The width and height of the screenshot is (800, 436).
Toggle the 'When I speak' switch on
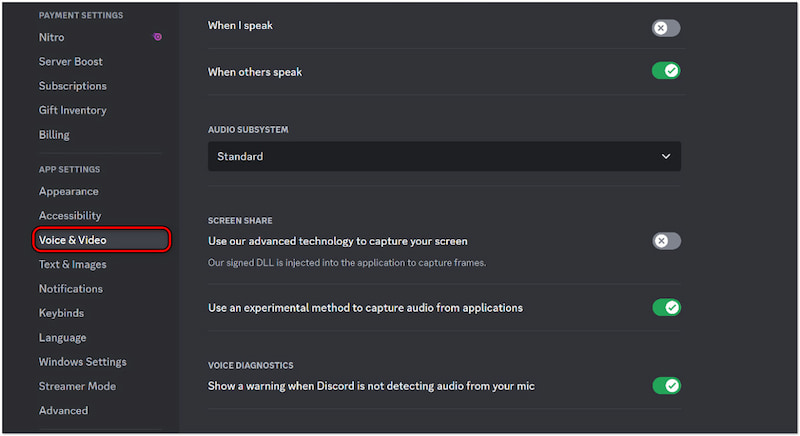point(666,28)
